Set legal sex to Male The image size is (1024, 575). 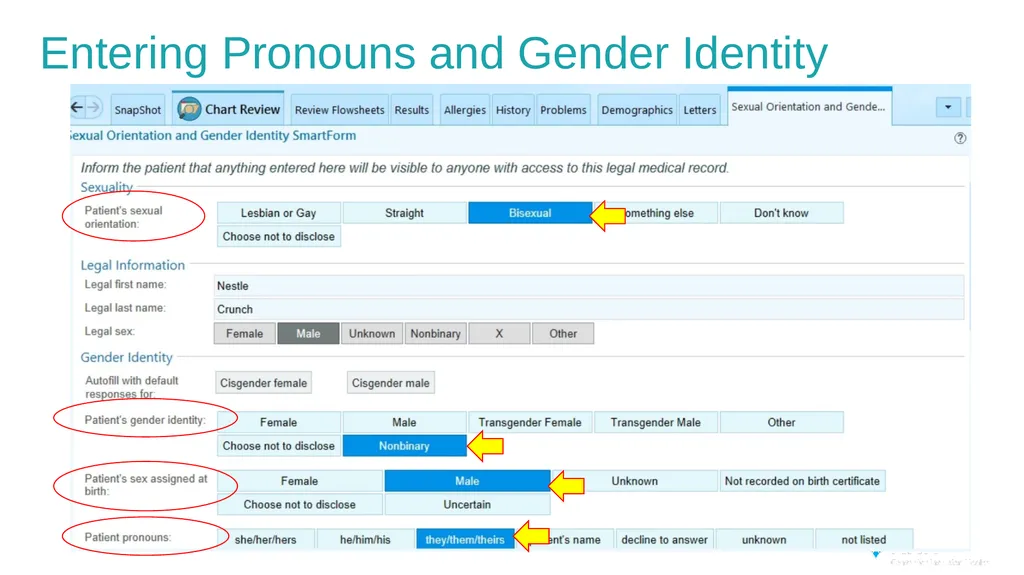pos(308,333)
